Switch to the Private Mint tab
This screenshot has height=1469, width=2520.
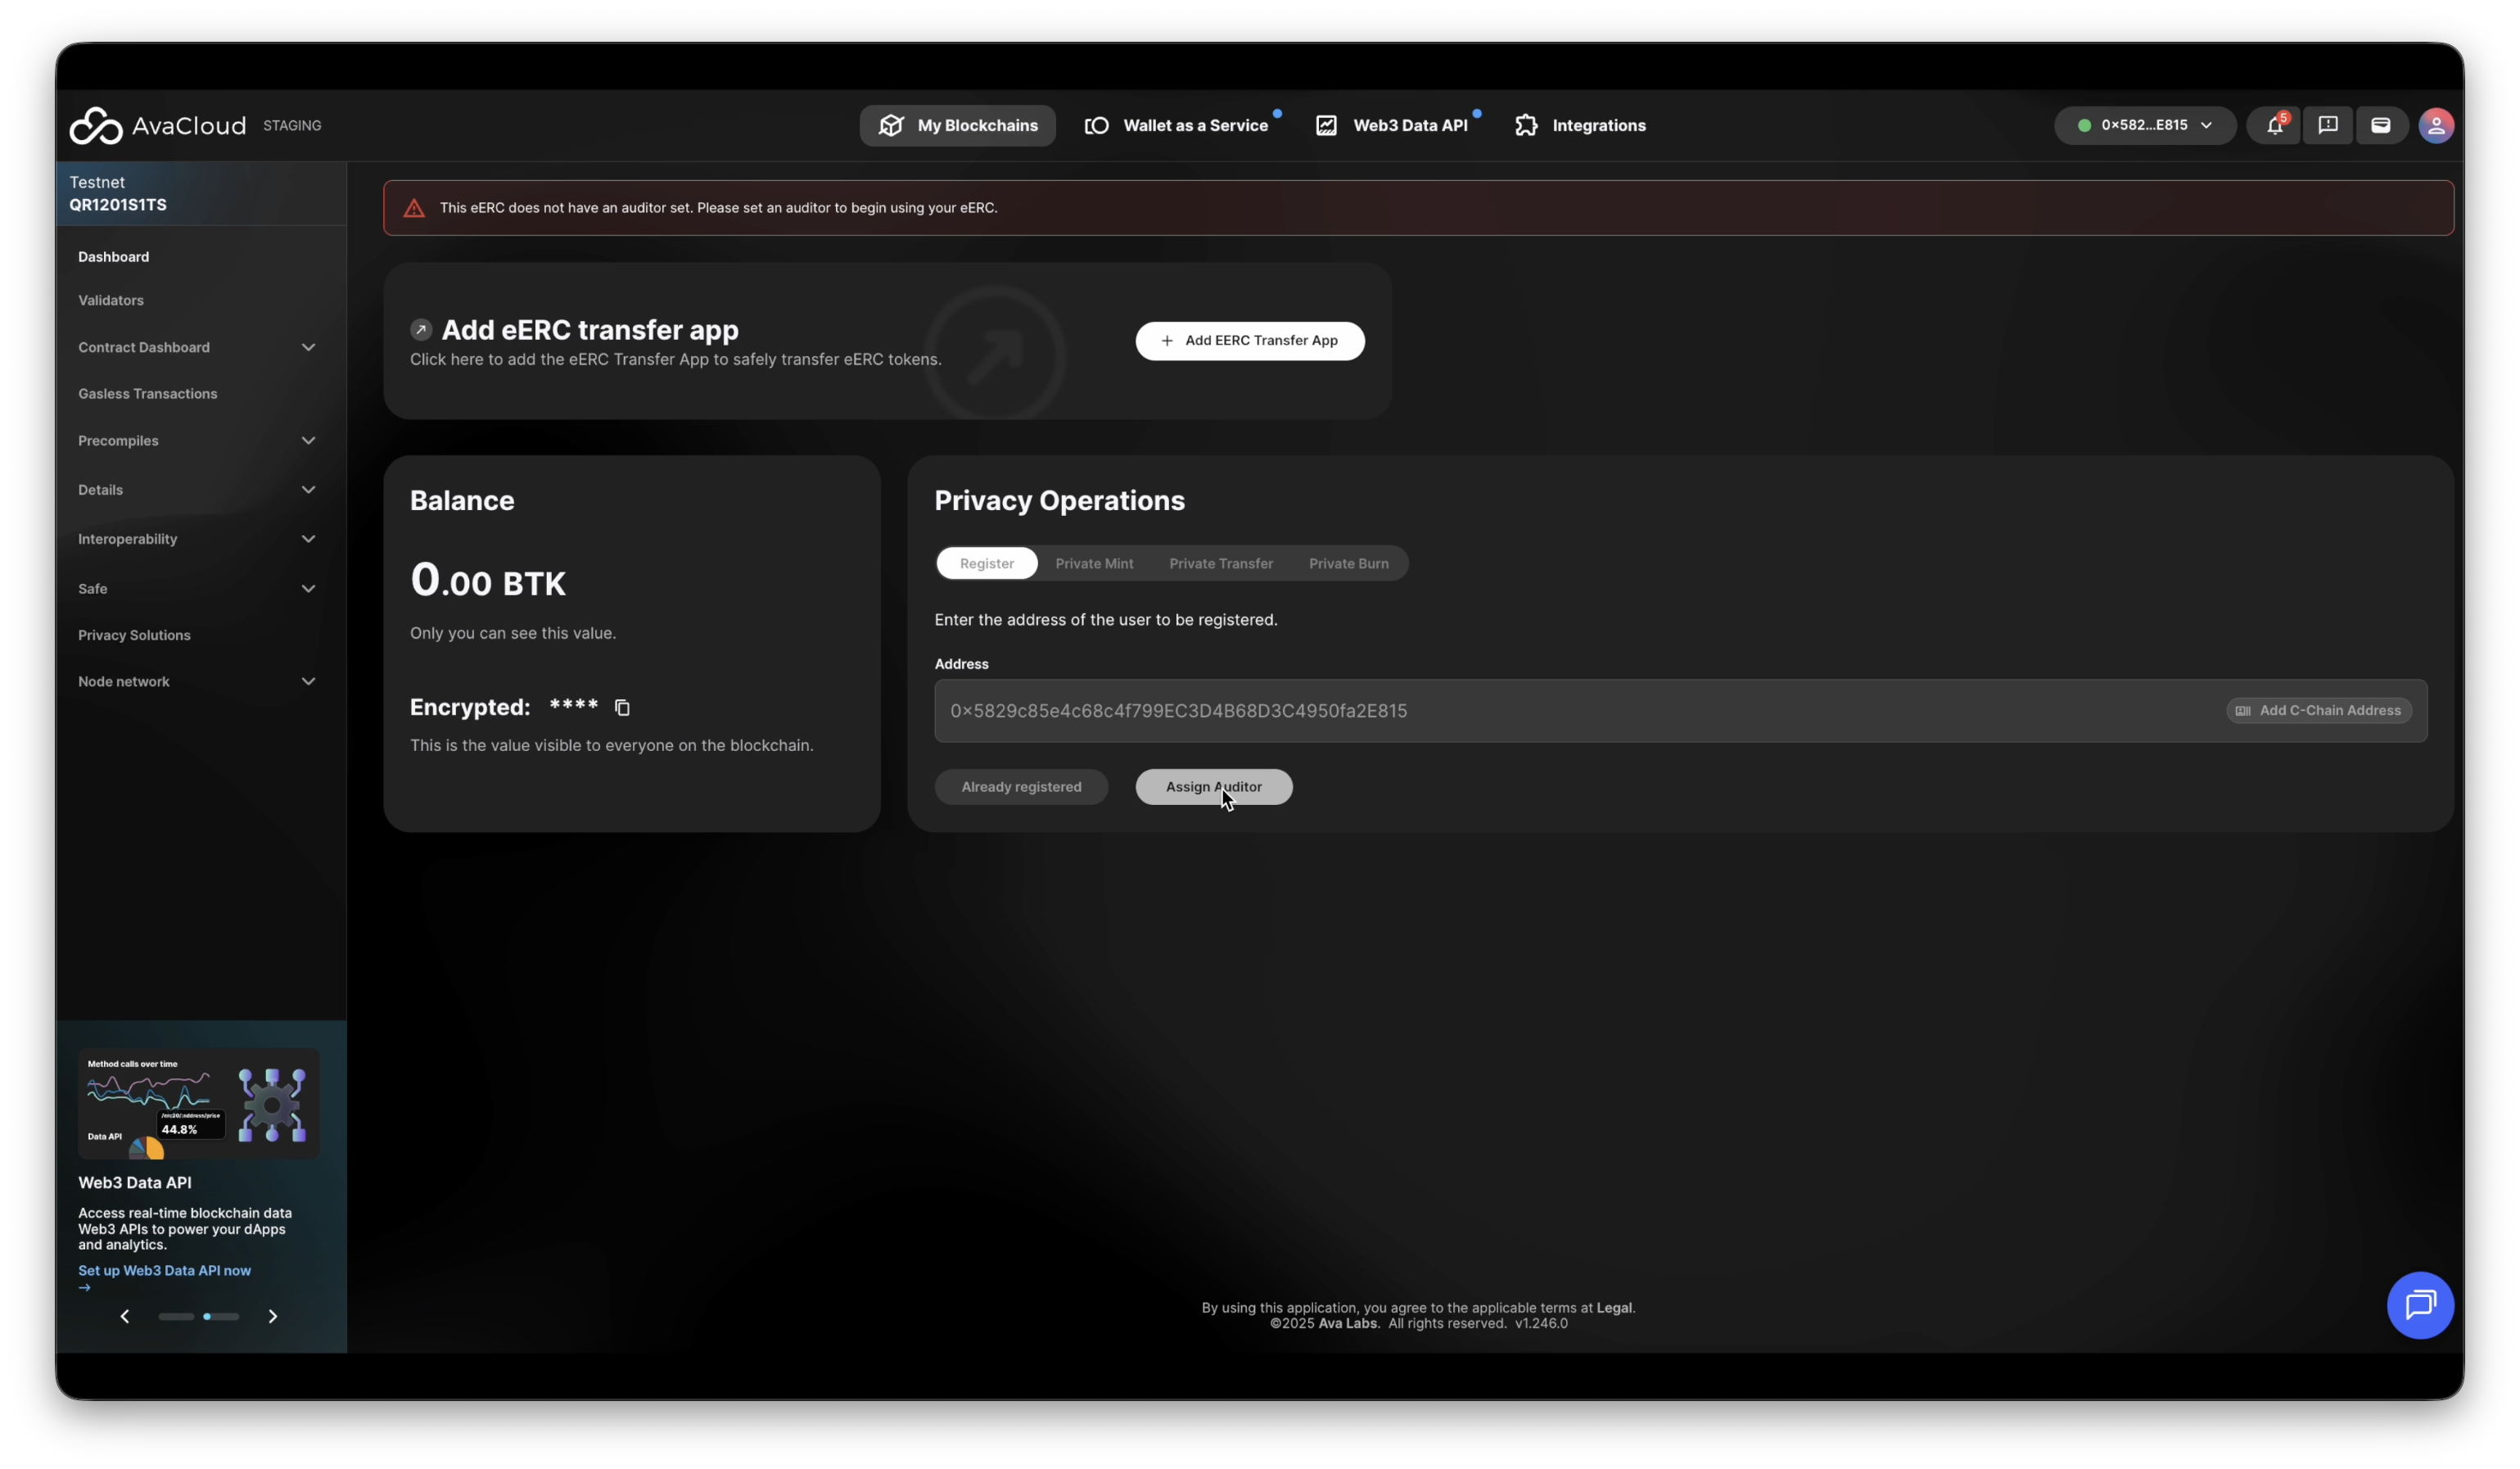tap(1094, 564)
